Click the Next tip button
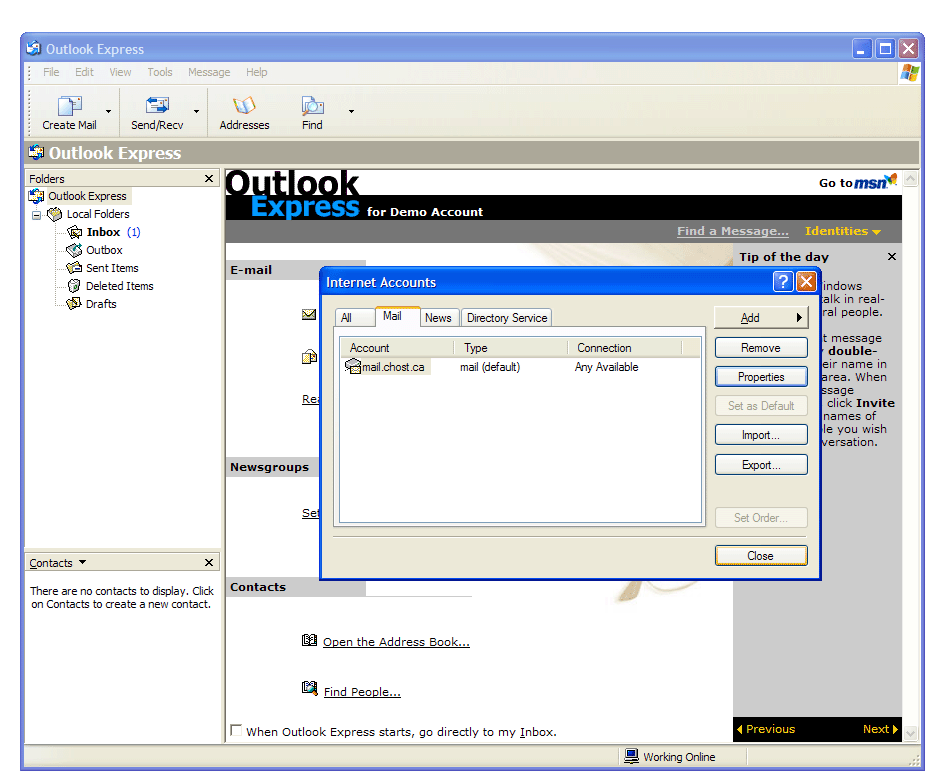This screenshot has width=943, height=784. [x=880, y=729]
